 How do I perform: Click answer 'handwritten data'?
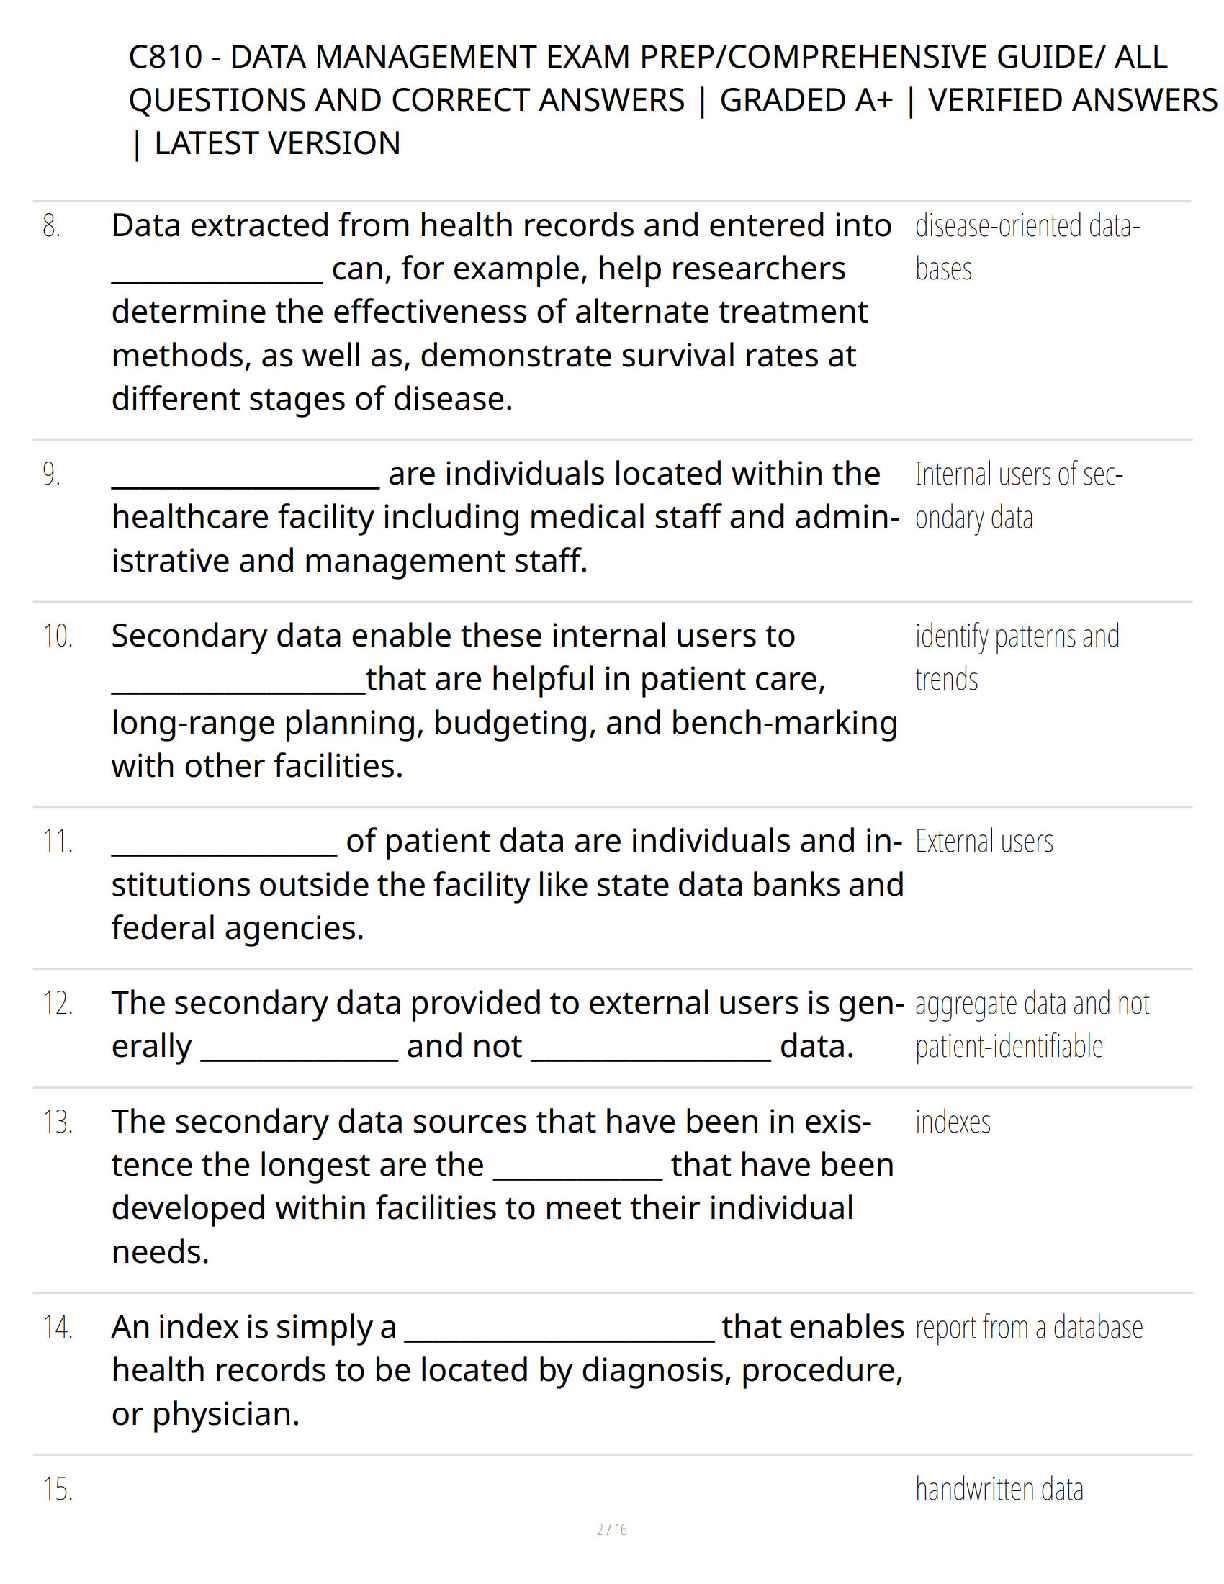pos(999,1490)
